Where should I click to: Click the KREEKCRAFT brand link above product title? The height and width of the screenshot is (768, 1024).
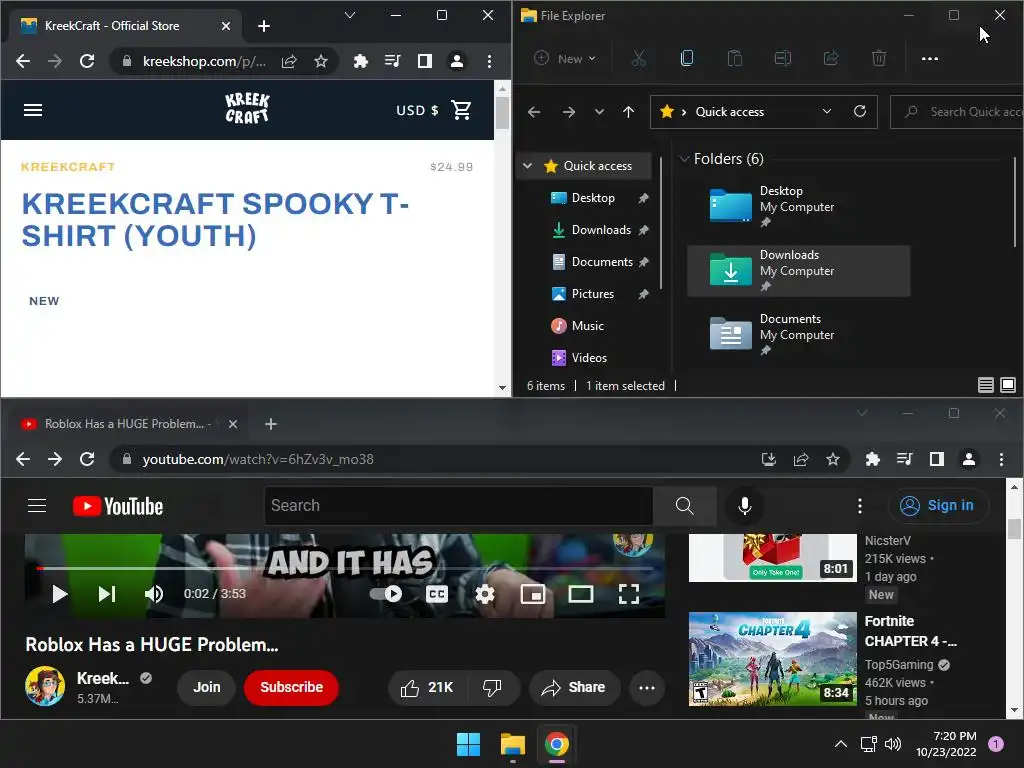click(68, 167)
